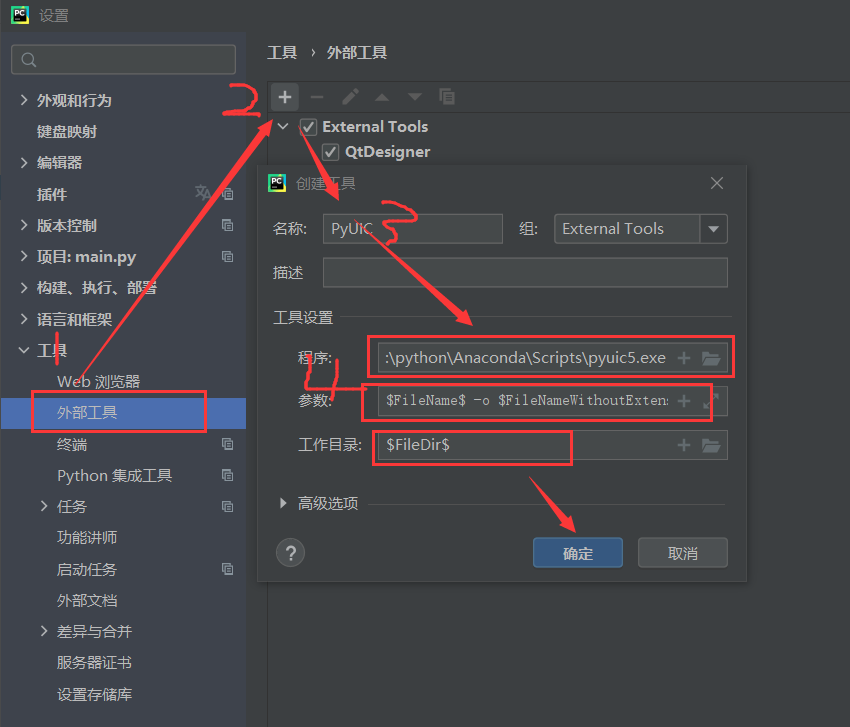Expand the 高级选项 section
The image size is (850, 727).
283,503
